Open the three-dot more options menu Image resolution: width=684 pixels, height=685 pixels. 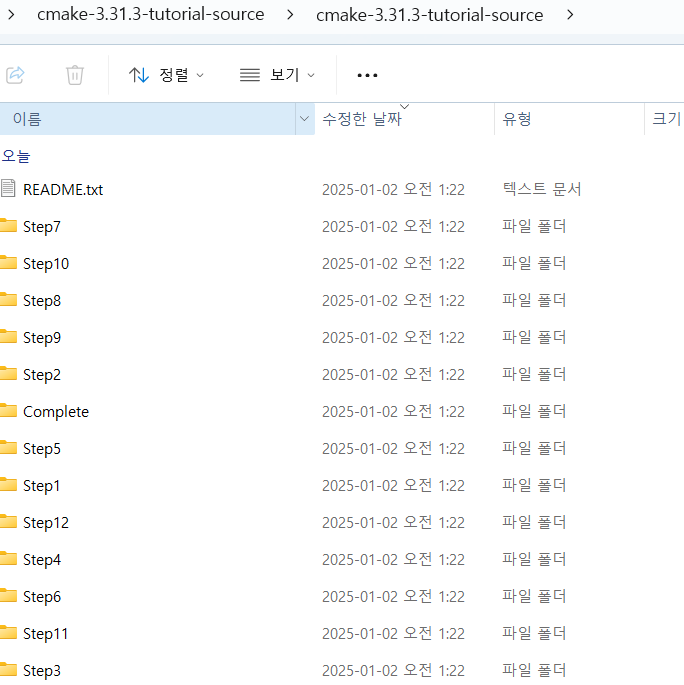[367, 75]
